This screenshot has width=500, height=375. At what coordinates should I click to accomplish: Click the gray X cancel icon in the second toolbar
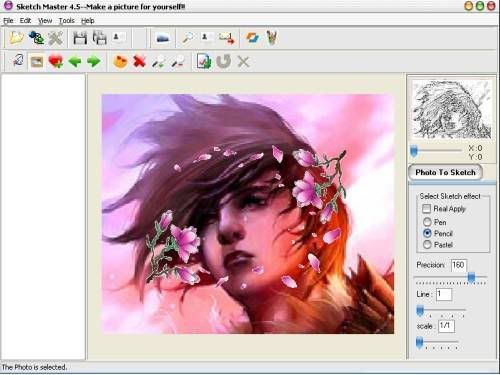click(244, 62)
